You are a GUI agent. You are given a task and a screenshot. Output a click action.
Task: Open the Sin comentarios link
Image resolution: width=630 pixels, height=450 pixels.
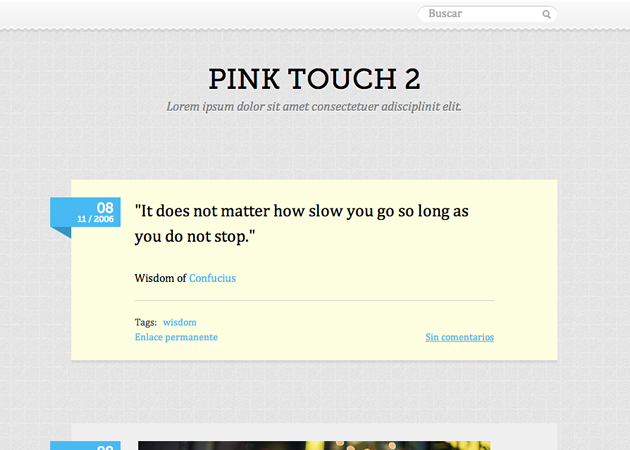coord(459,337)
